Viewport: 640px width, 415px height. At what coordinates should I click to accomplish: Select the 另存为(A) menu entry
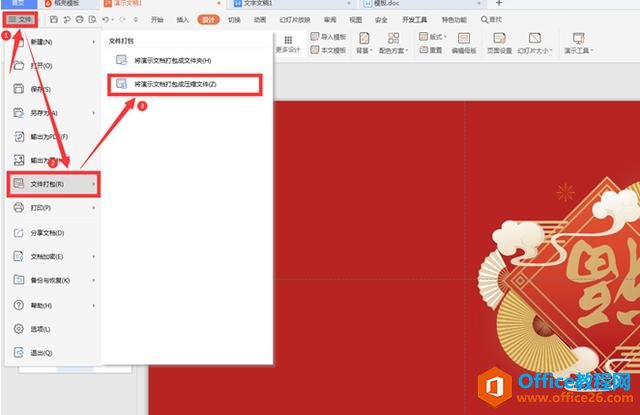53,113
